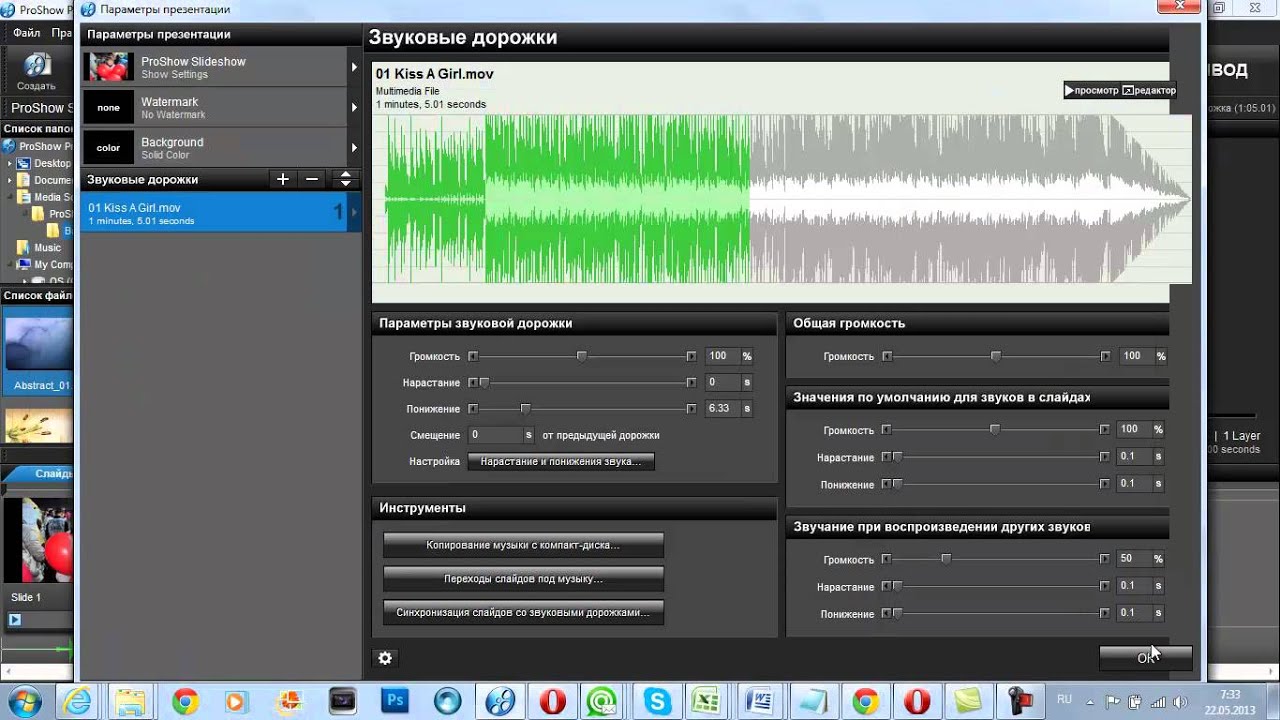This screenshot has width=1280, height=720.
Task: Expand the Background section arrow
Action: pos(354,147)
